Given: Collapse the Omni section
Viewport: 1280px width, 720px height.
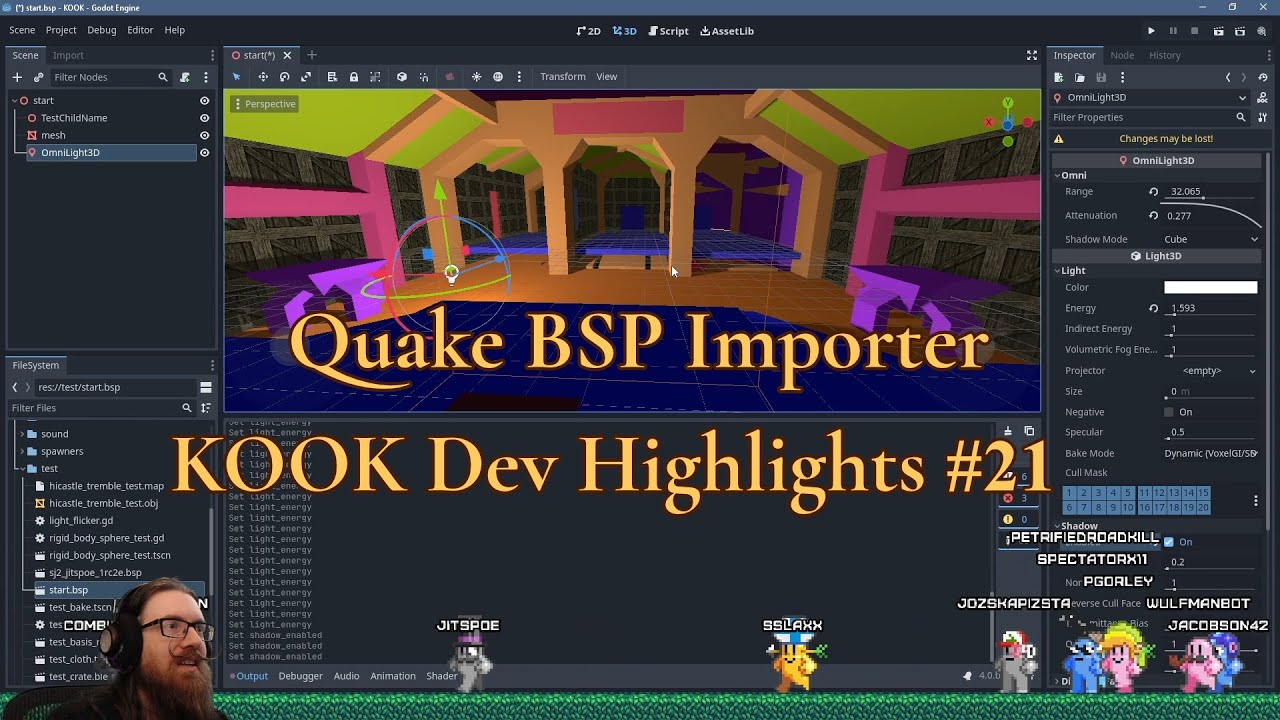Looking at the screenshot, I should pyautogui.click(x=1058, y=175).
